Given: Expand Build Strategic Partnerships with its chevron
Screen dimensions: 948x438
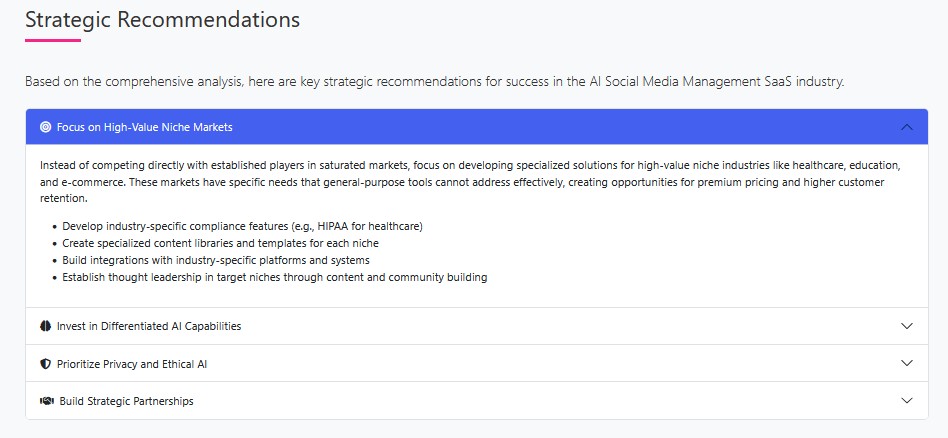Looking at the screenshot, I should [907, 401].
